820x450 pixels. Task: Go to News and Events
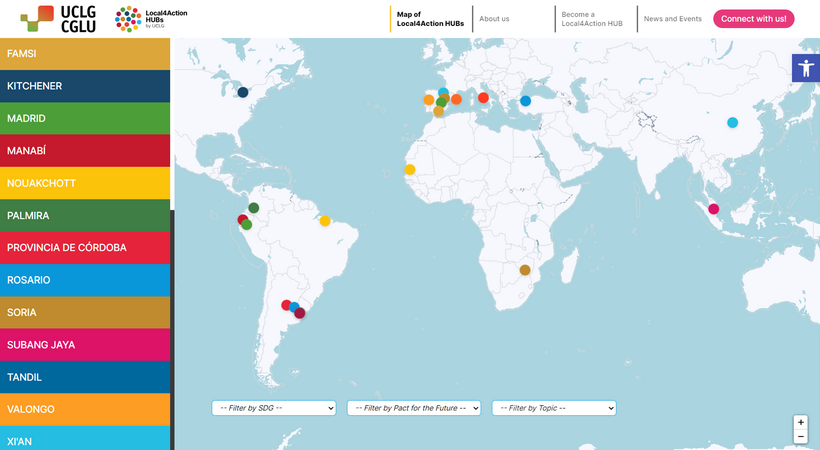[672, 19]
